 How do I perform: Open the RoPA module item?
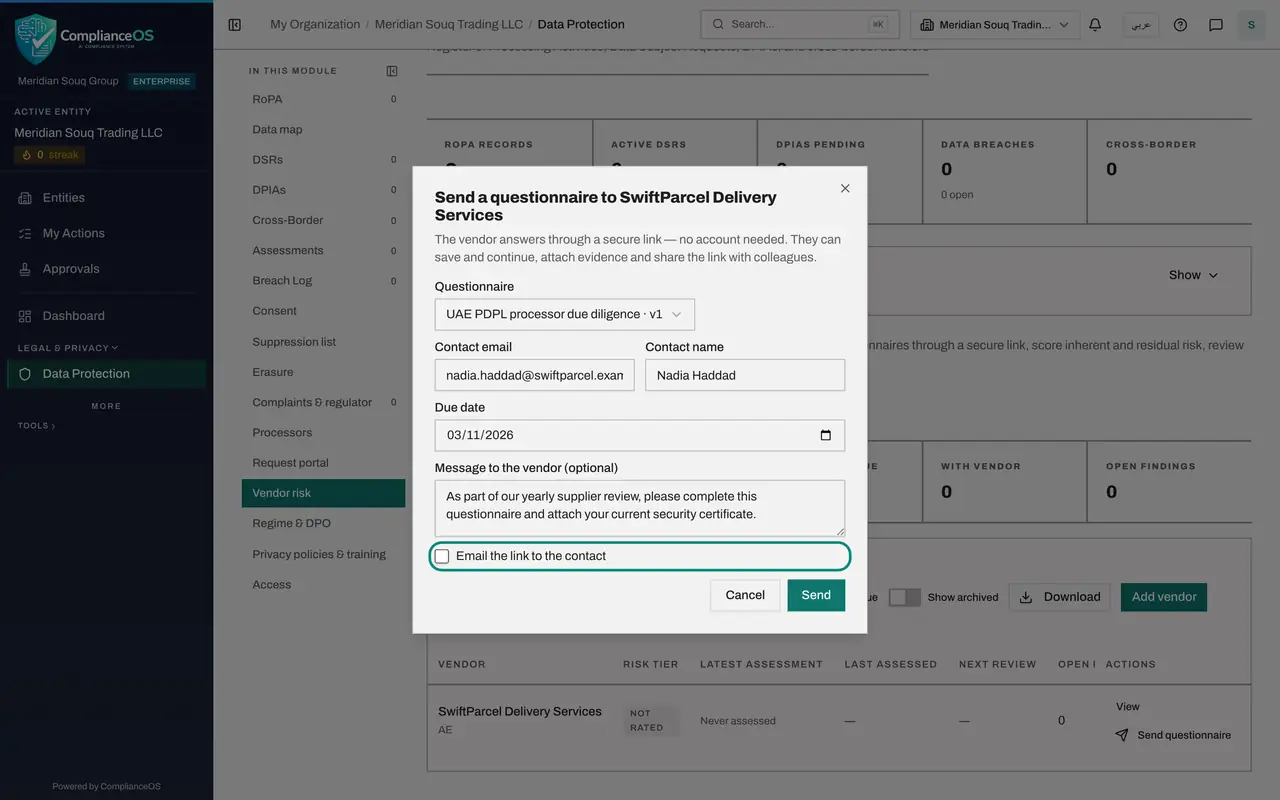(x=323, y=99)
